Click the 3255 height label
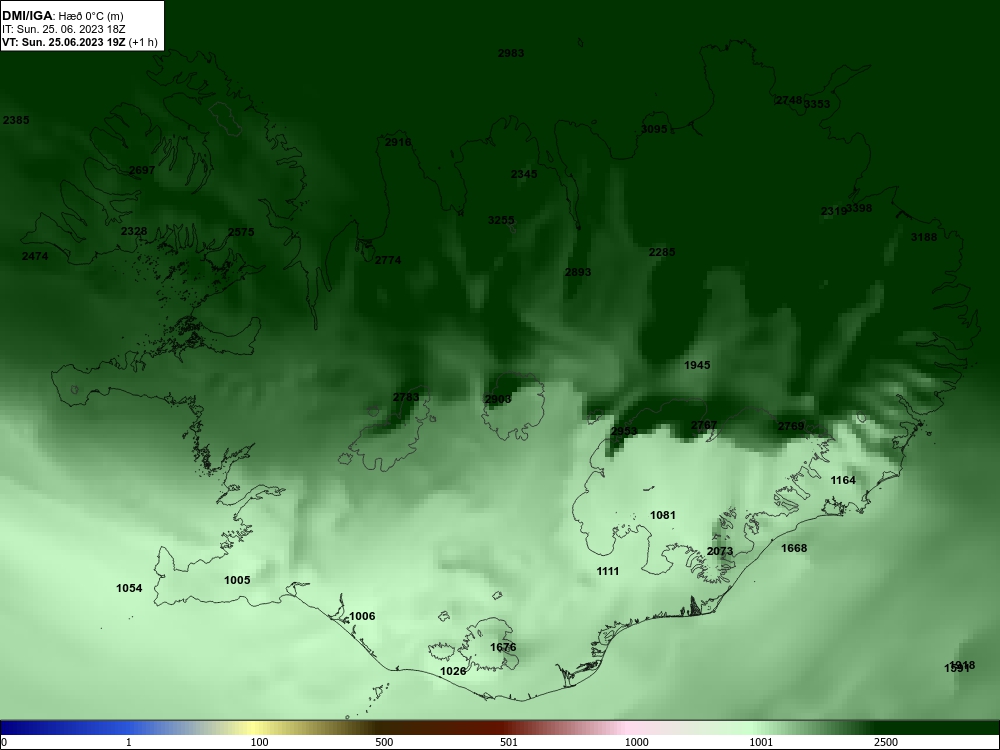The image size is (1000, 750). [501, 221]
